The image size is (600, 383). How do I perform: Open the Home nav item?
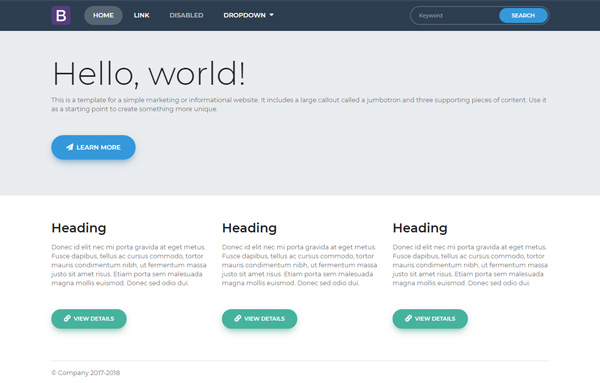click(103, 15)
